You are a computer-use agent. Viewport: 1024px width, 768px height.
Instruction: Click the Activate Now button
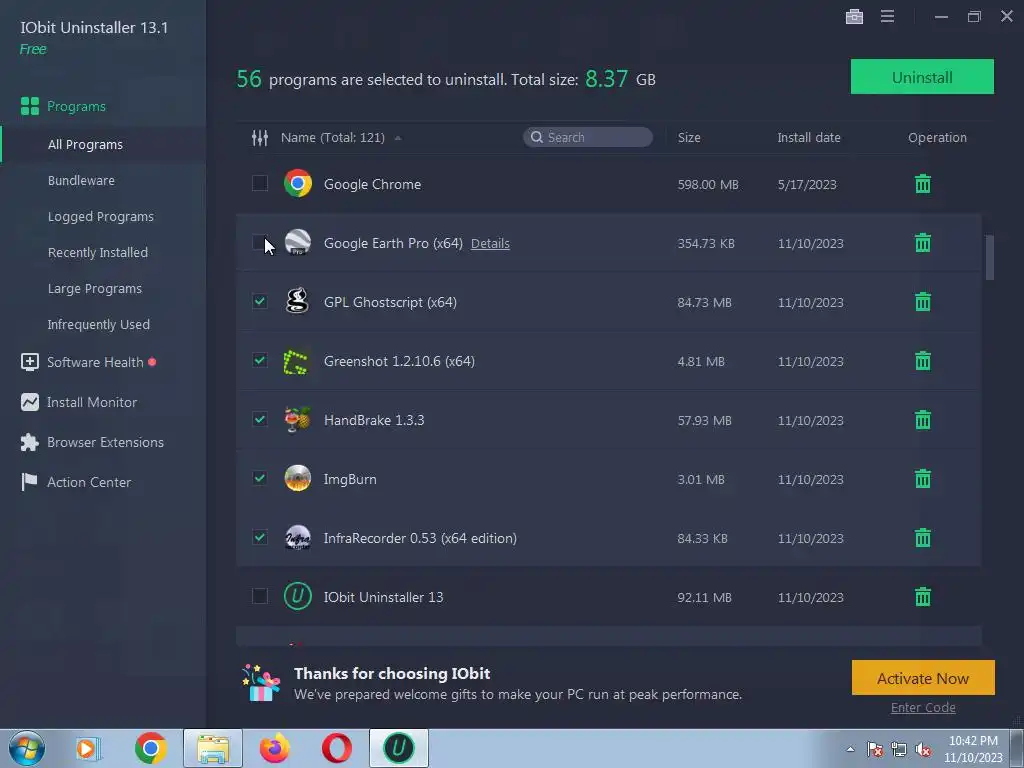pyautogui.click(x=923, y=678)
